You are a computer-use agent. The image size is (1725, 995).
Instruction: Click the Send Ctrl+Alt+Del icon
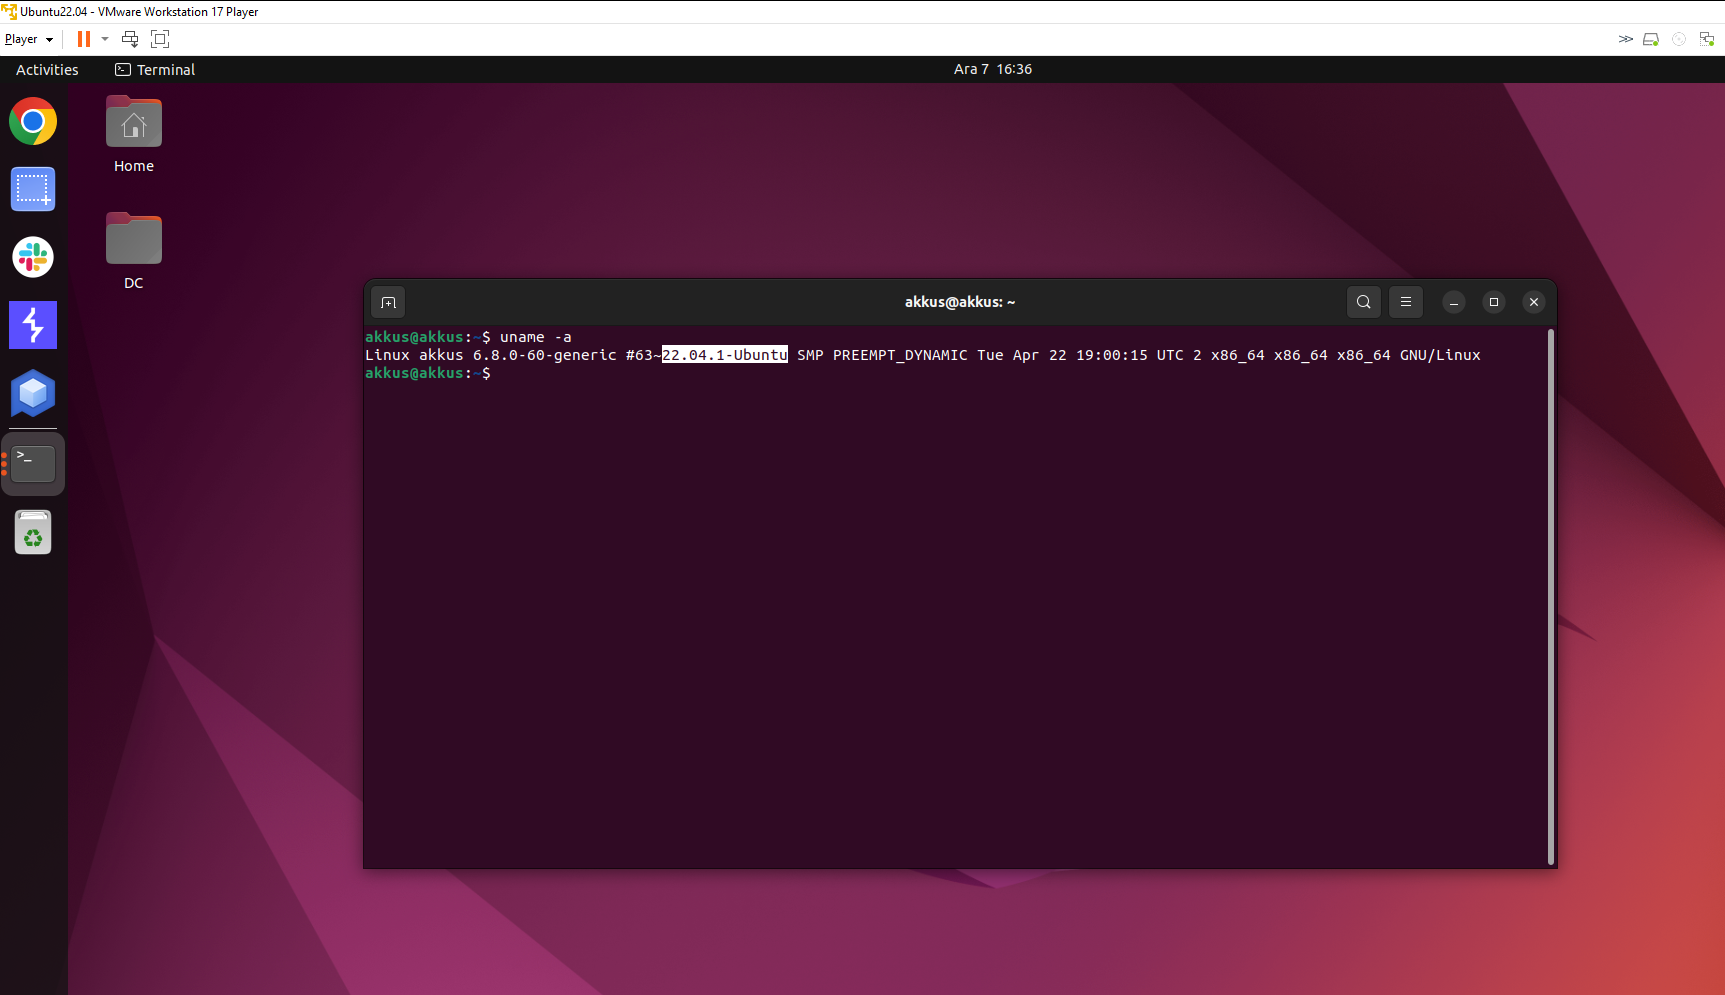pyautogui.click(x=130, y=39)
